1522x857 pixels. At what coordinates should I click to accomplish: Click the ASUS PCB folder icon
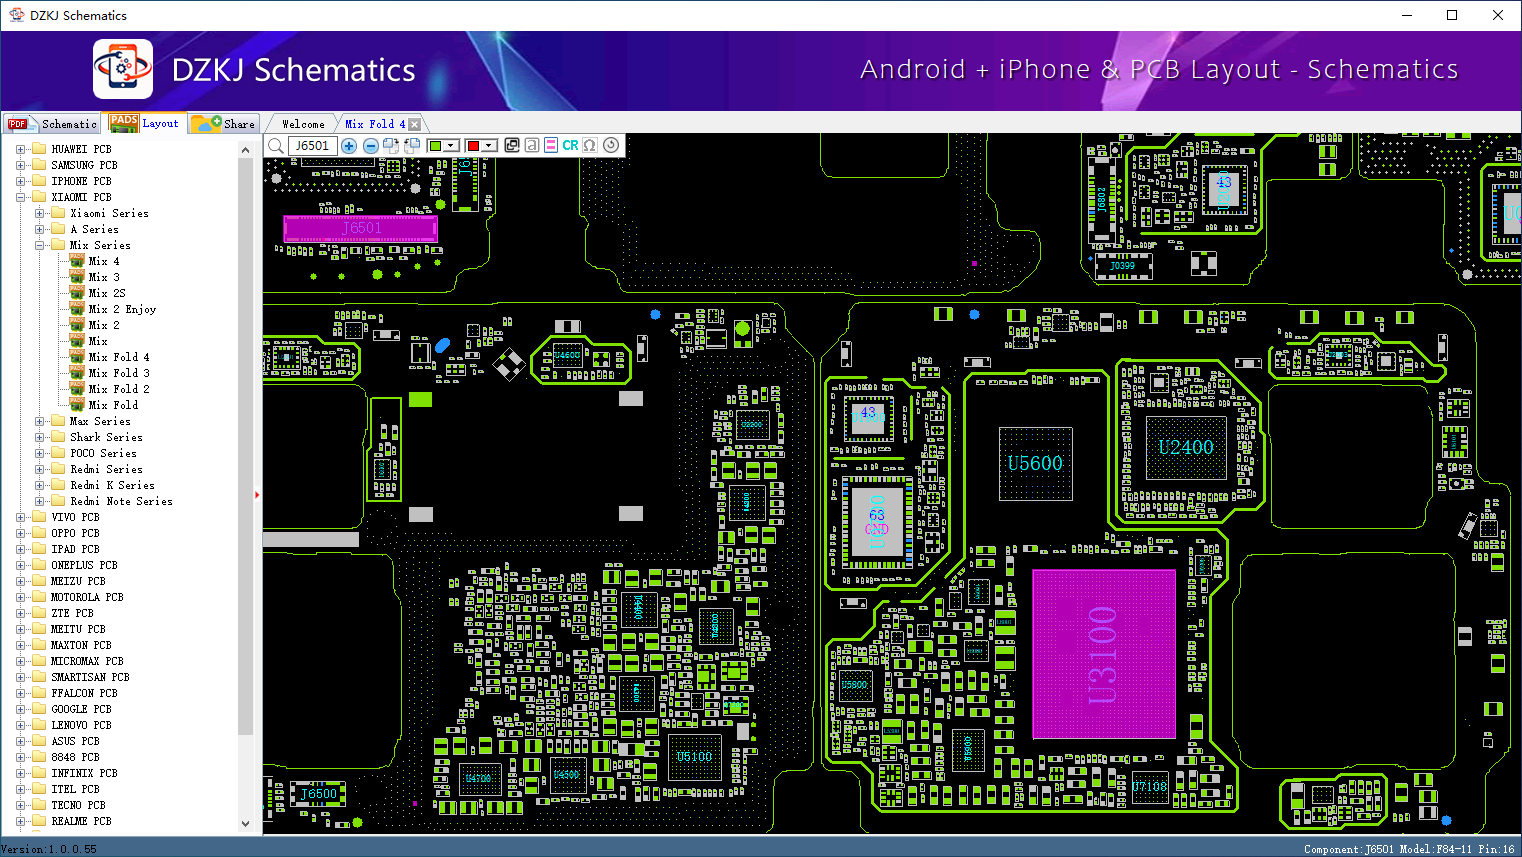pos(39,741)
